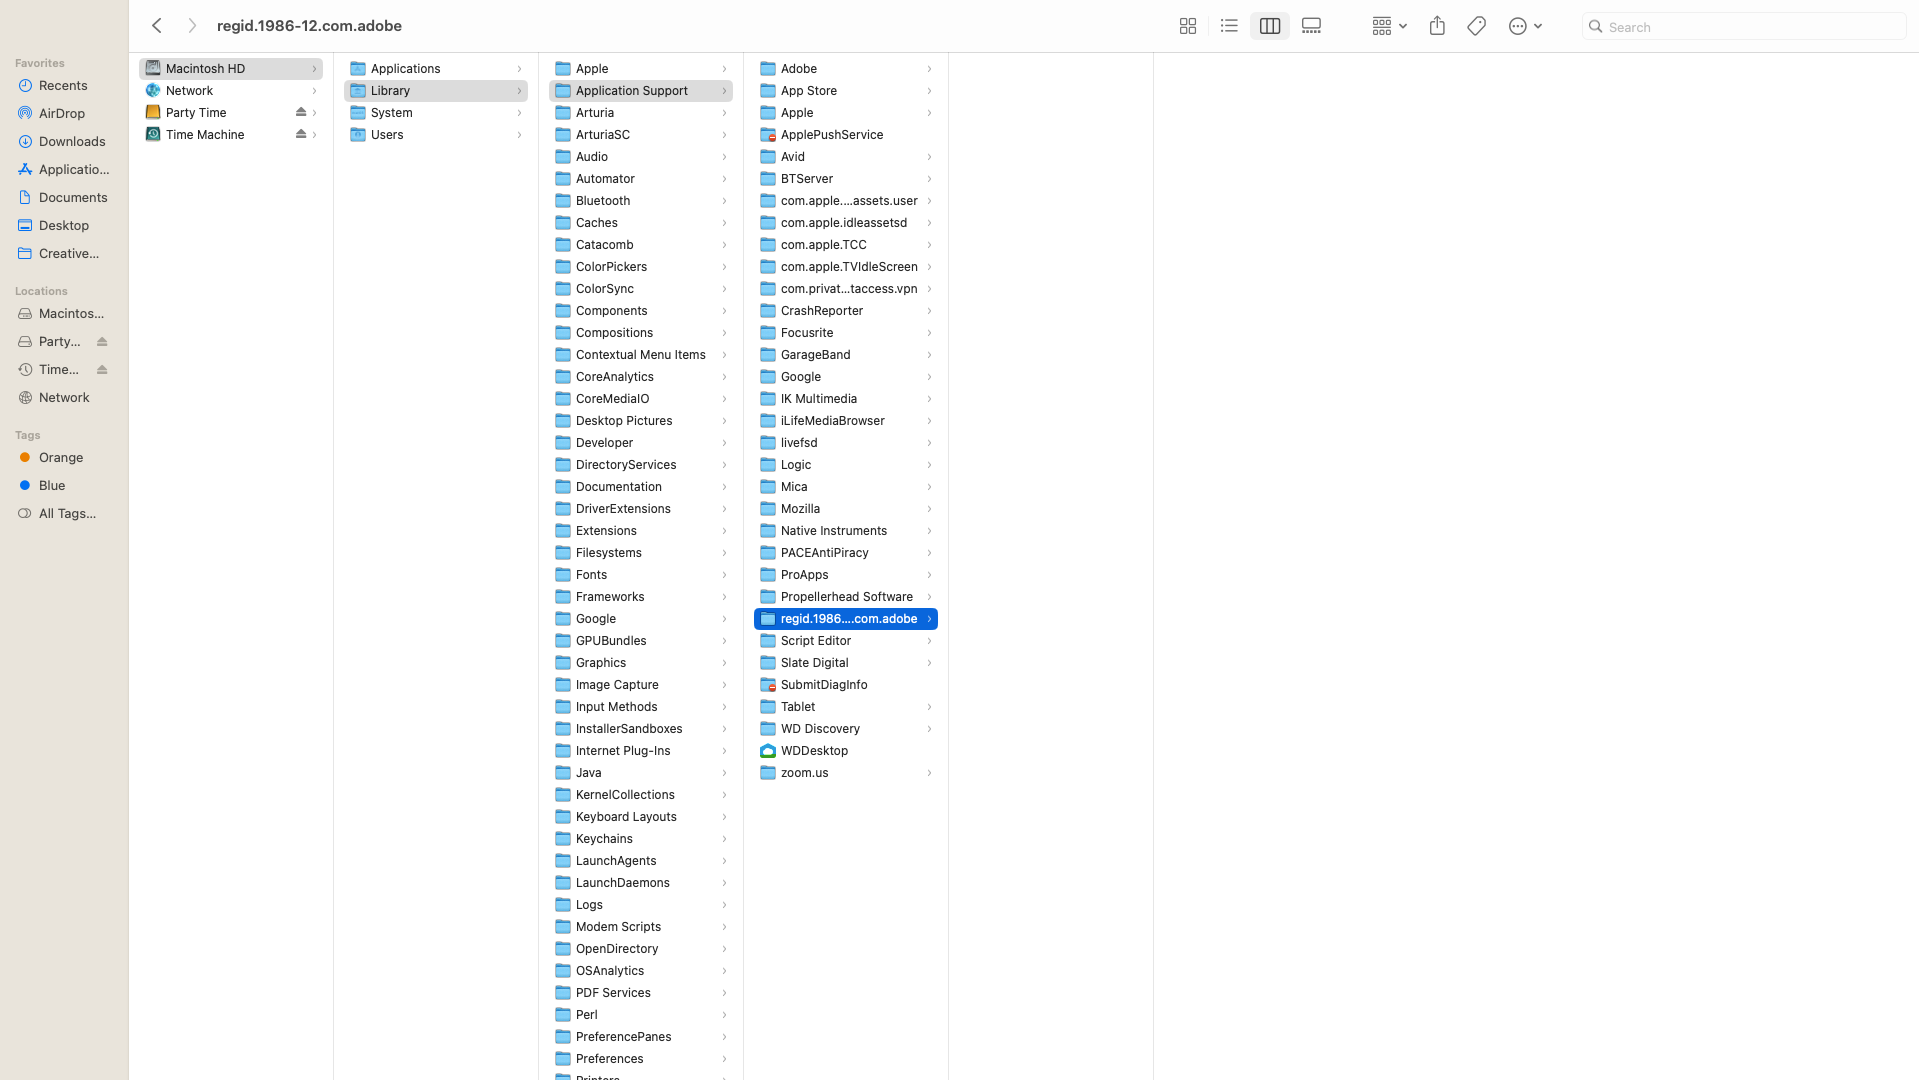Open the PreferencePanes folder
The width and height of the screenshot is (1919, 1080).
click(x=641, y=1037)
